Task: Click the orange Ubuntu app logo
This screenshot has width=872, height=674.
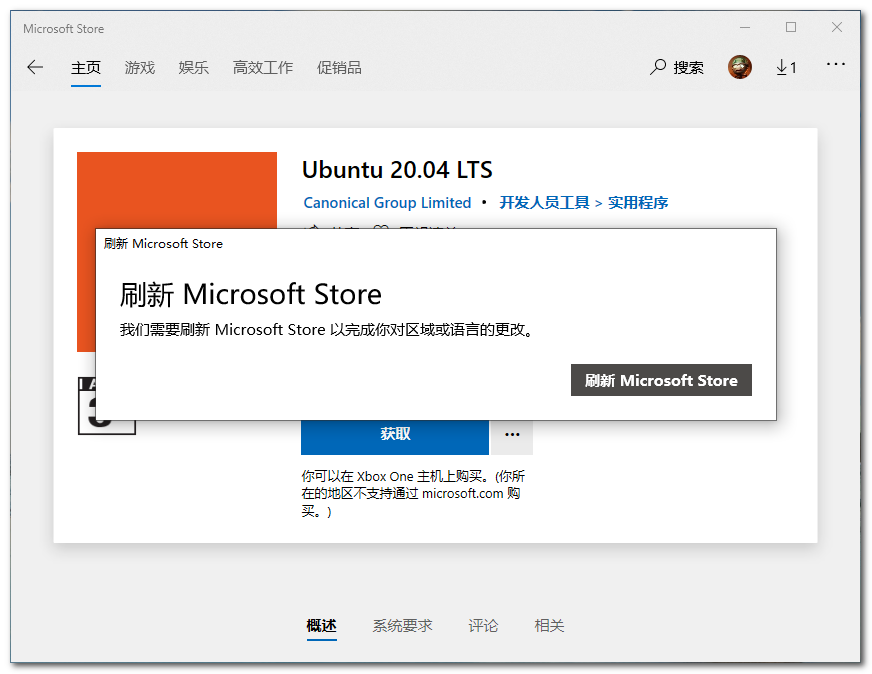Action: click(176, 190)
